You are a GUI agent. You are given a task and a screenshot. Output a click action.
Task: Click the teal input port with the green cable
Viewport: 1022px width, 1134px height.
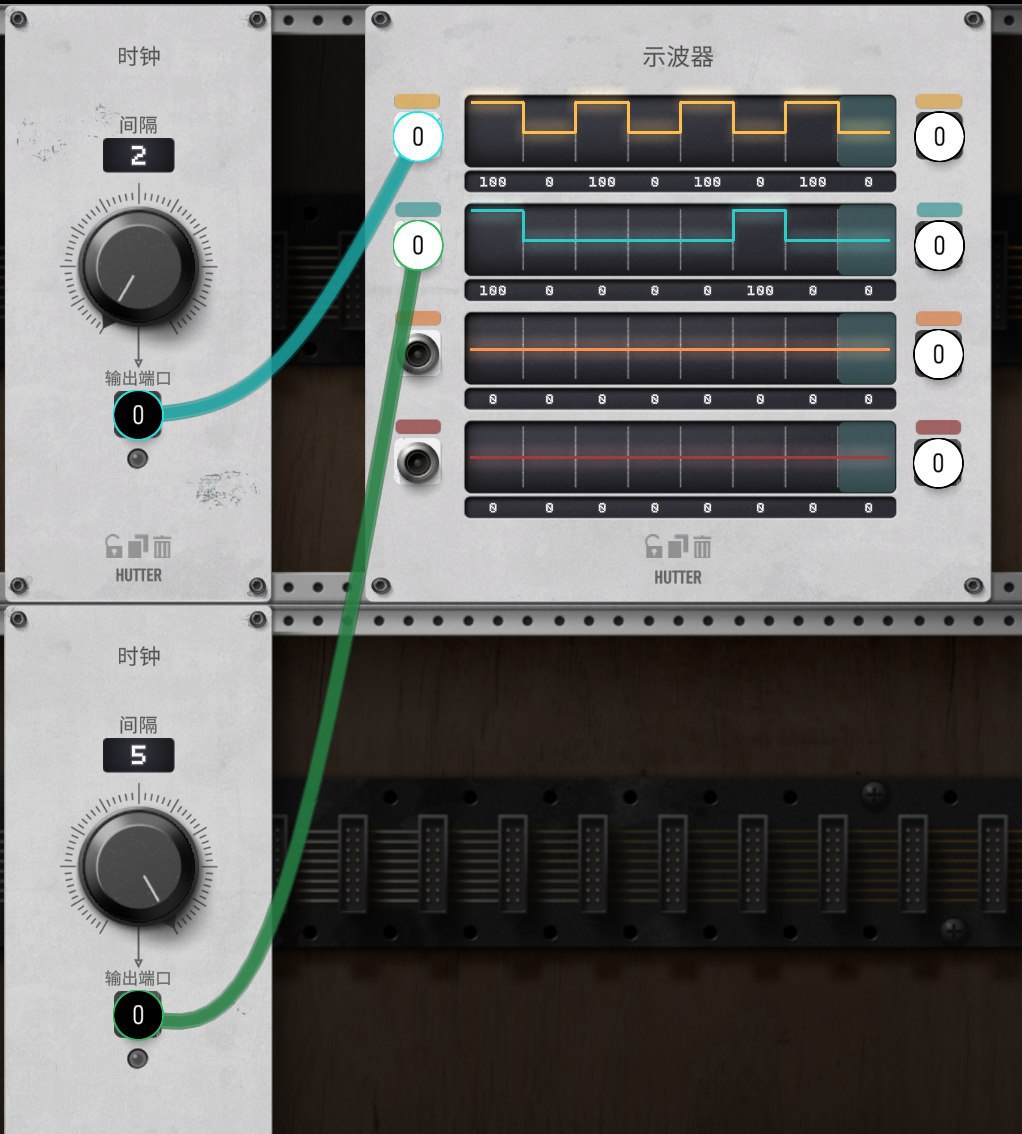pos(418,245)
